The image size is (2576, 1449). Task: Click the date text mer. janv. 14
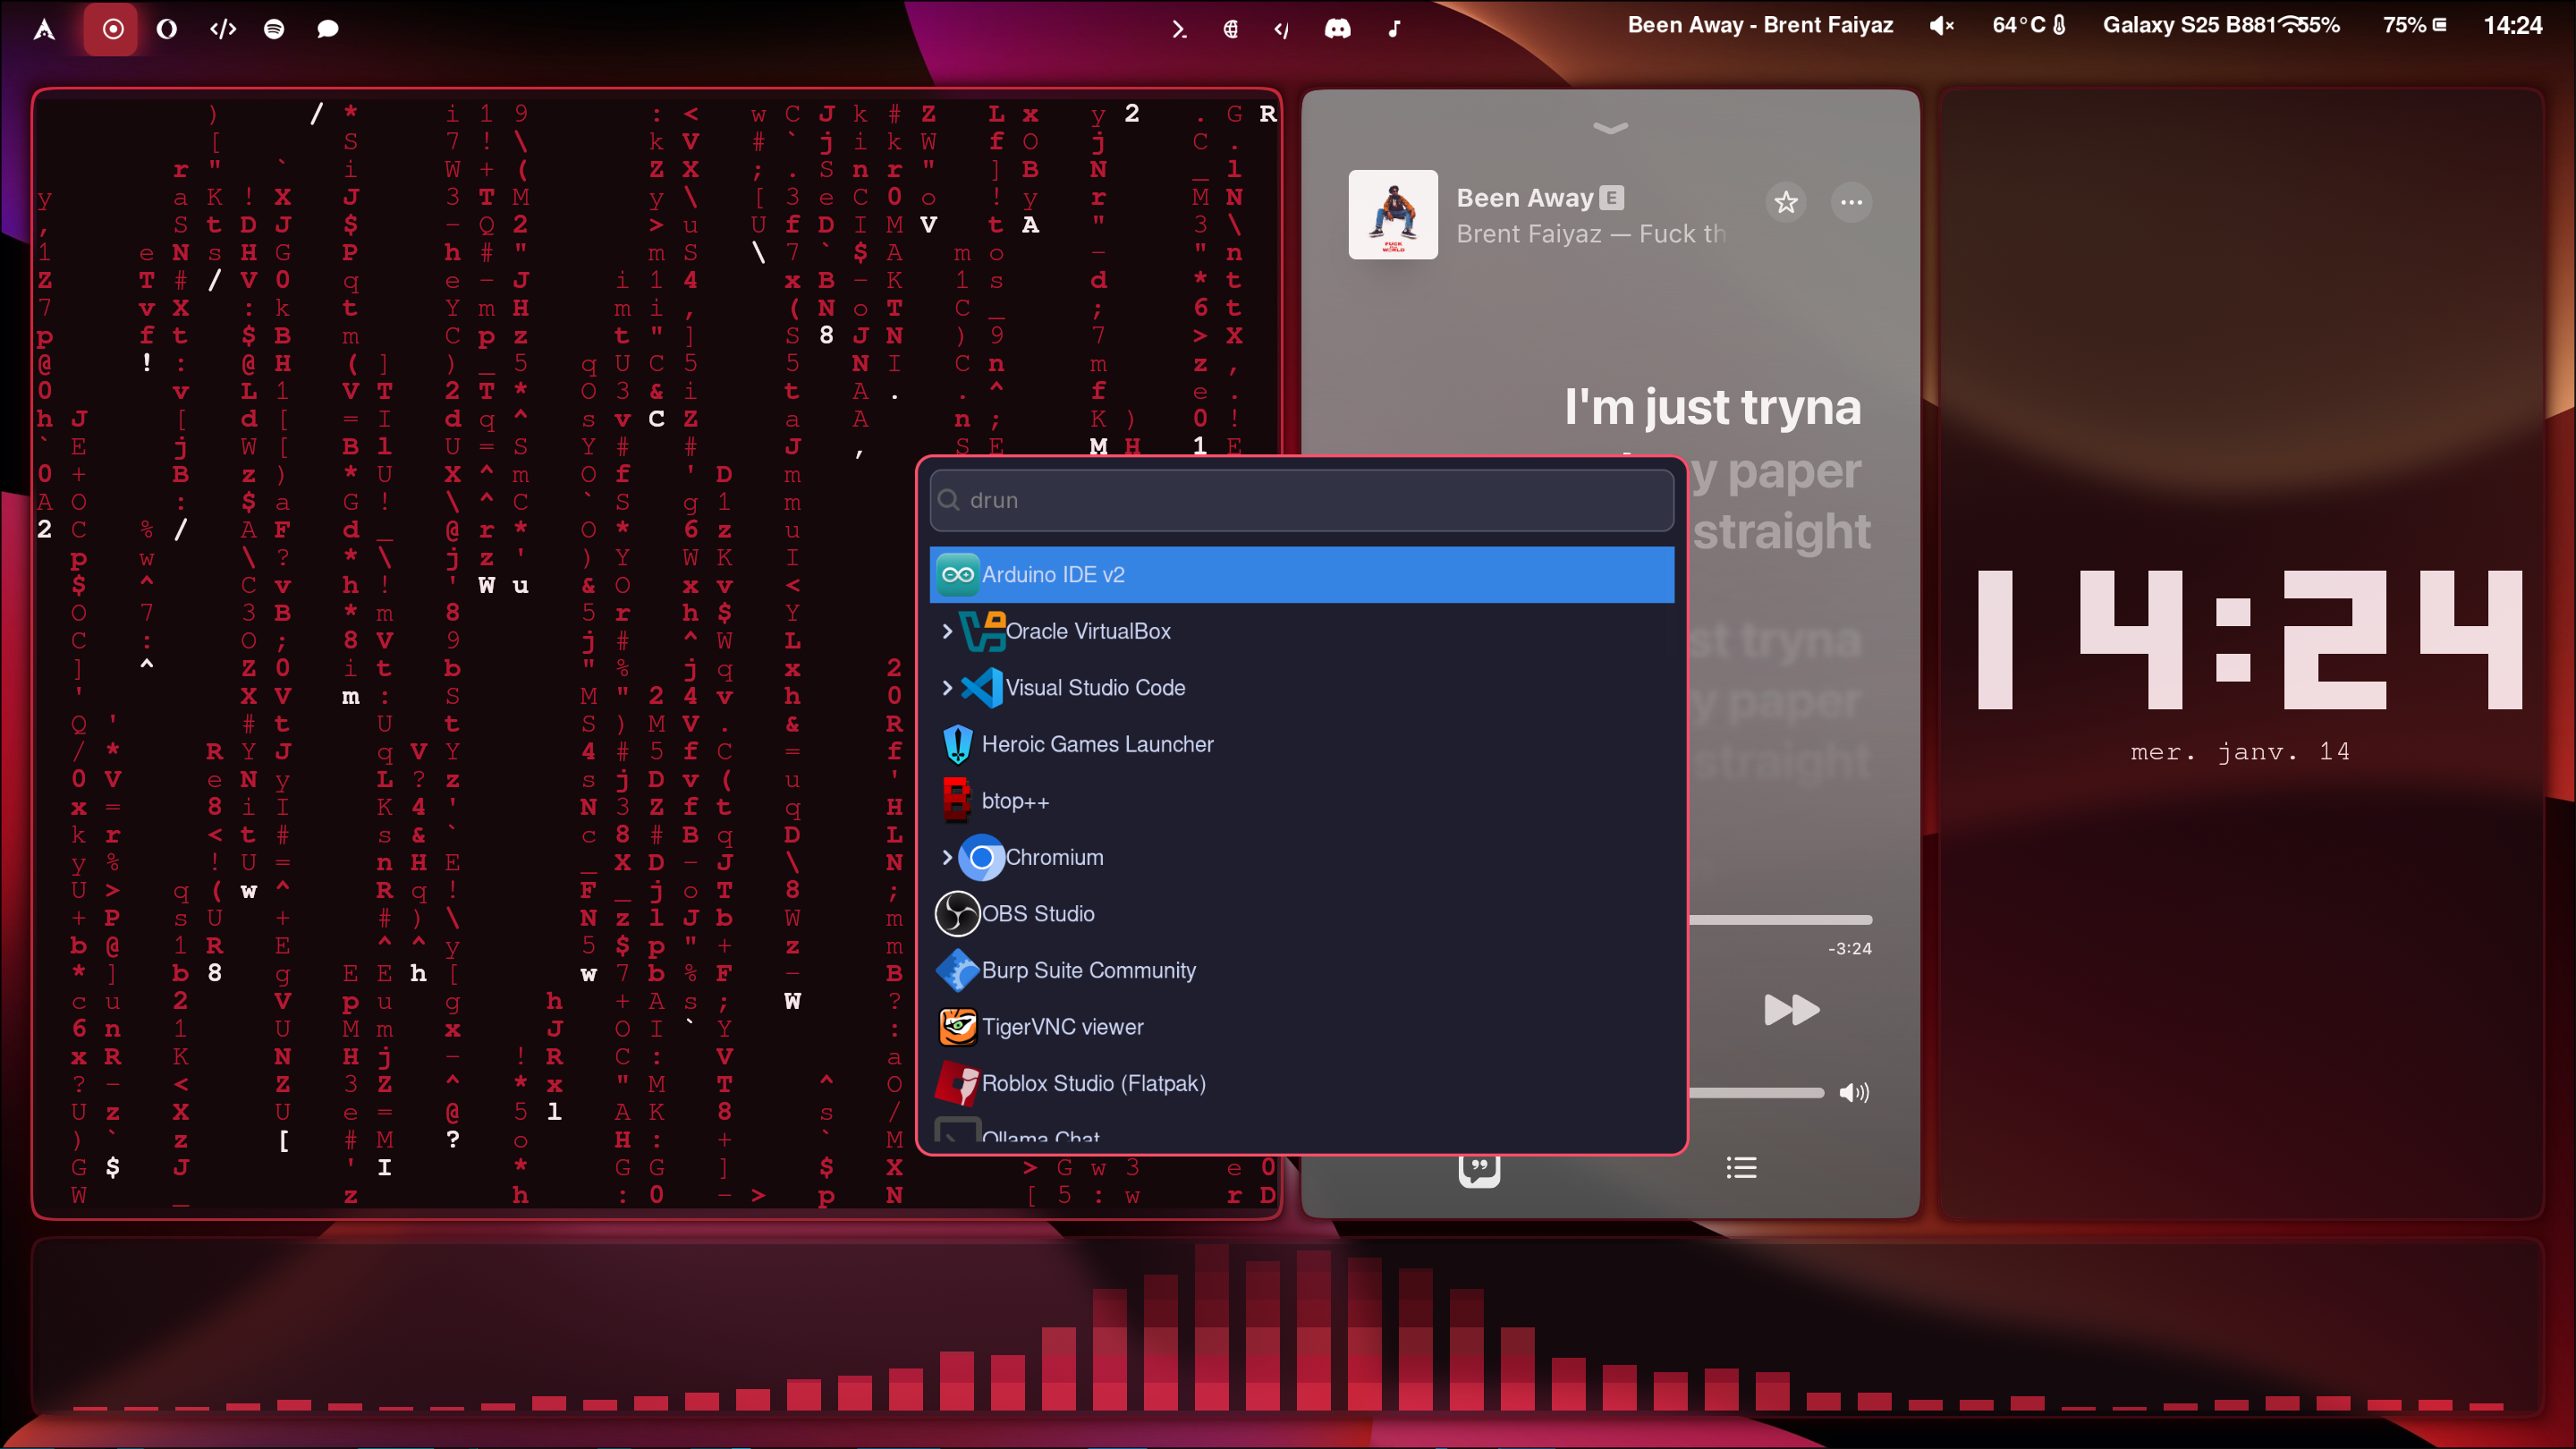point(2240,752)
